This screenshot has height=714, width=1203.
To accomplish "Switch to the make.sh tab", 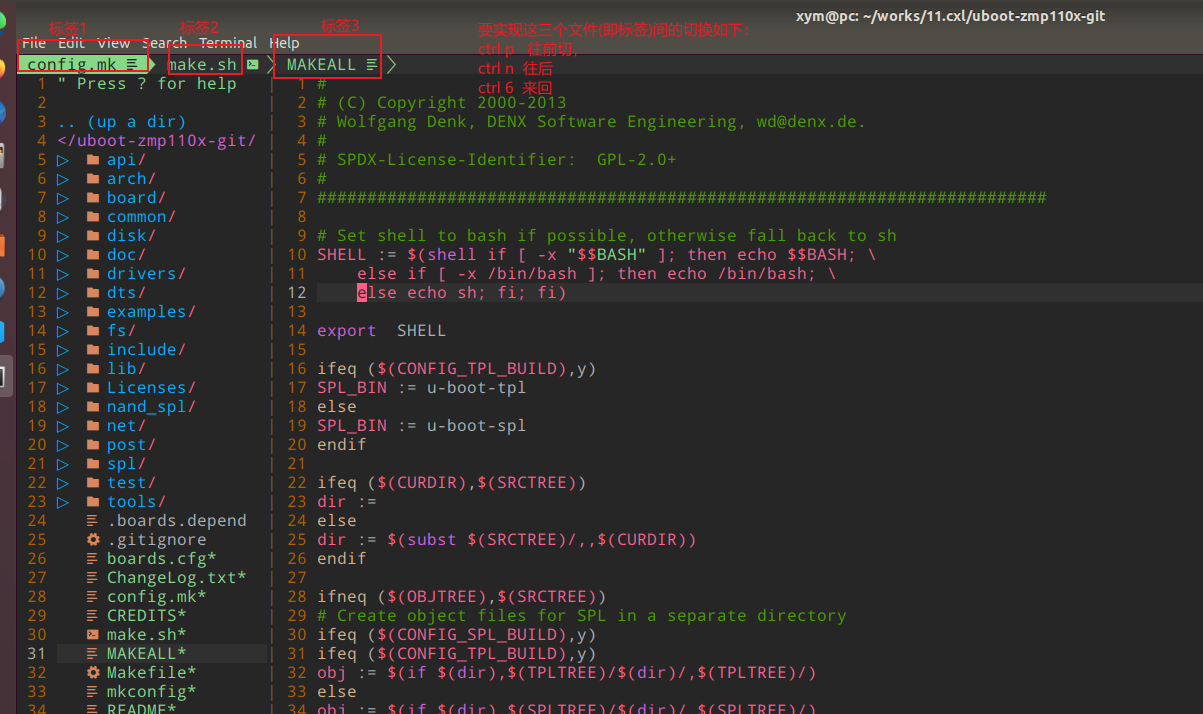I will 205,65.
